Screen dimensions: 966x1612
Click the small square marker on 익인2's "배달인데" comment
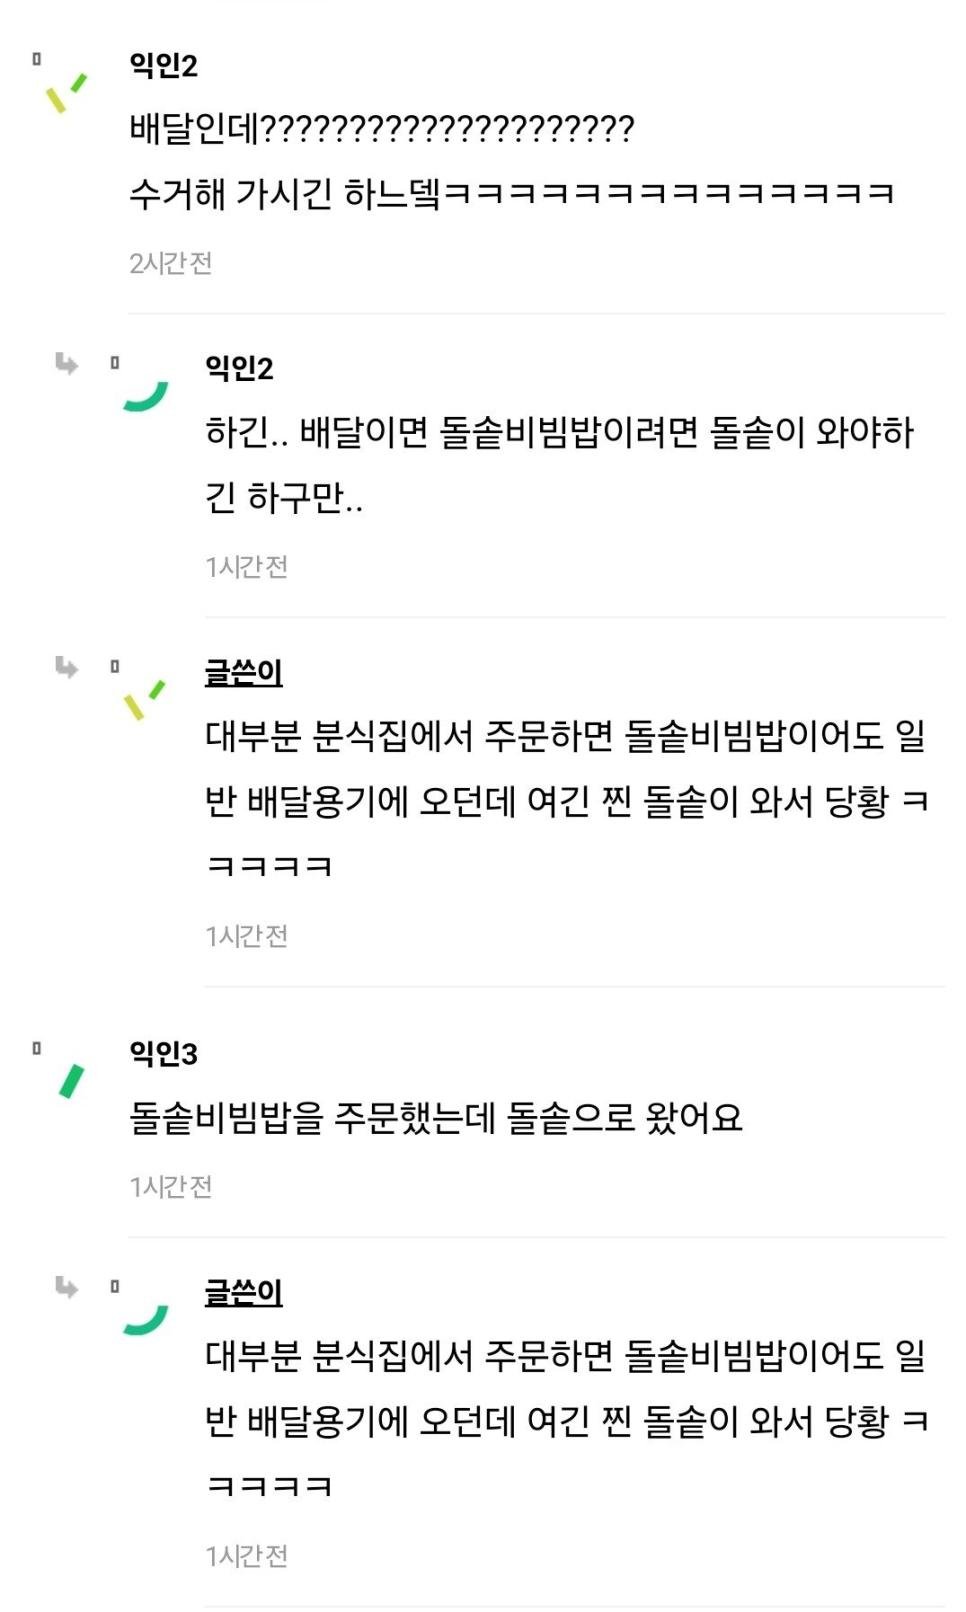click(36, 59)
